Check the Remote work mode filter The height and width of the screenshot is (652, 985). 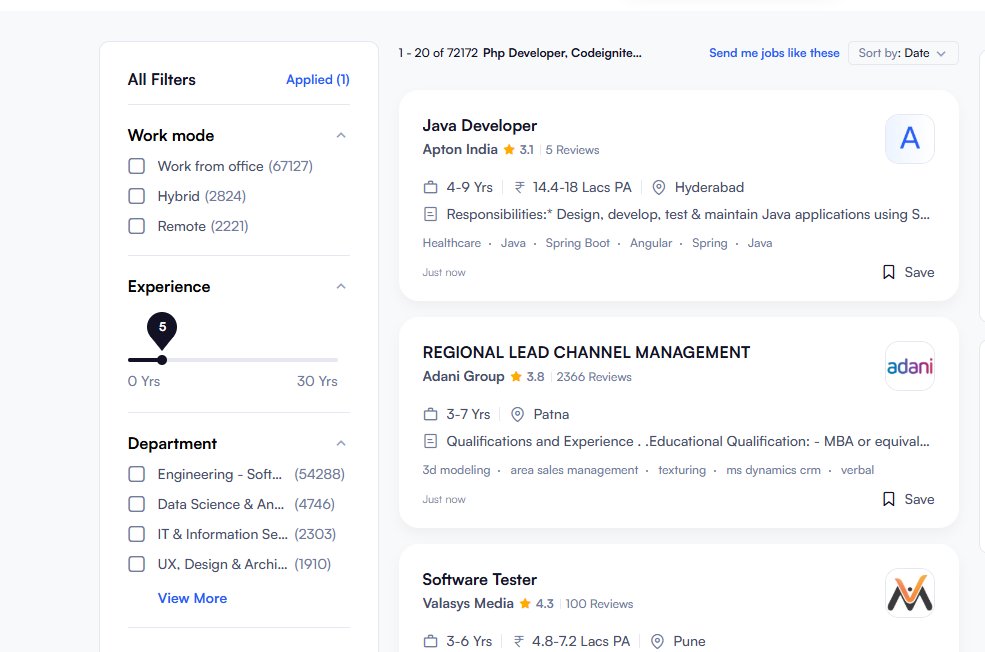pos(136,226)
